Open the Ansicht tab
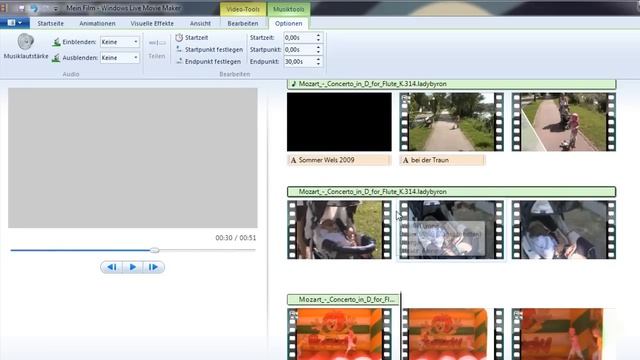The width and height of the screenshot is (640, 360). 200,23
